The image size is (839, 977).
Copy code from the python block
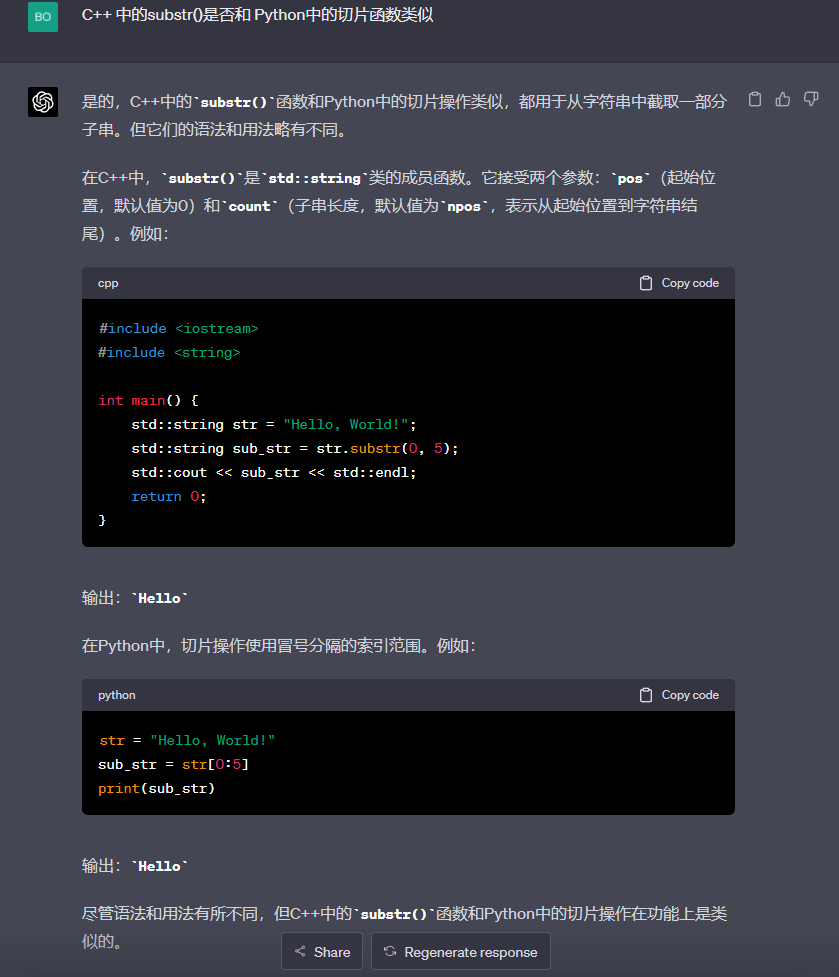pyautogui.click(x=679, y=695)
